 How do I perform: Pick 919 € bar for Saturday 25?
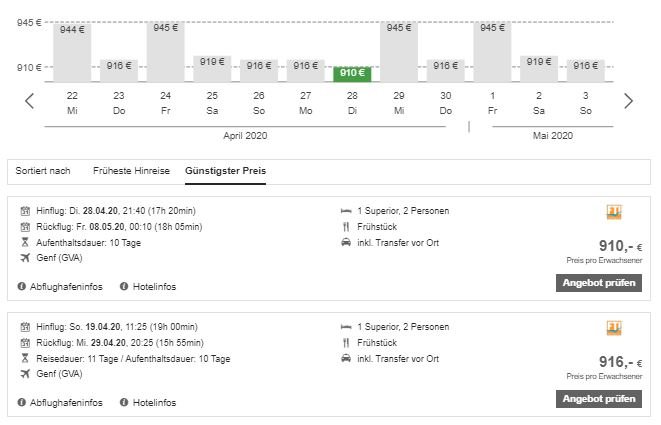click(x=212, y=68)
